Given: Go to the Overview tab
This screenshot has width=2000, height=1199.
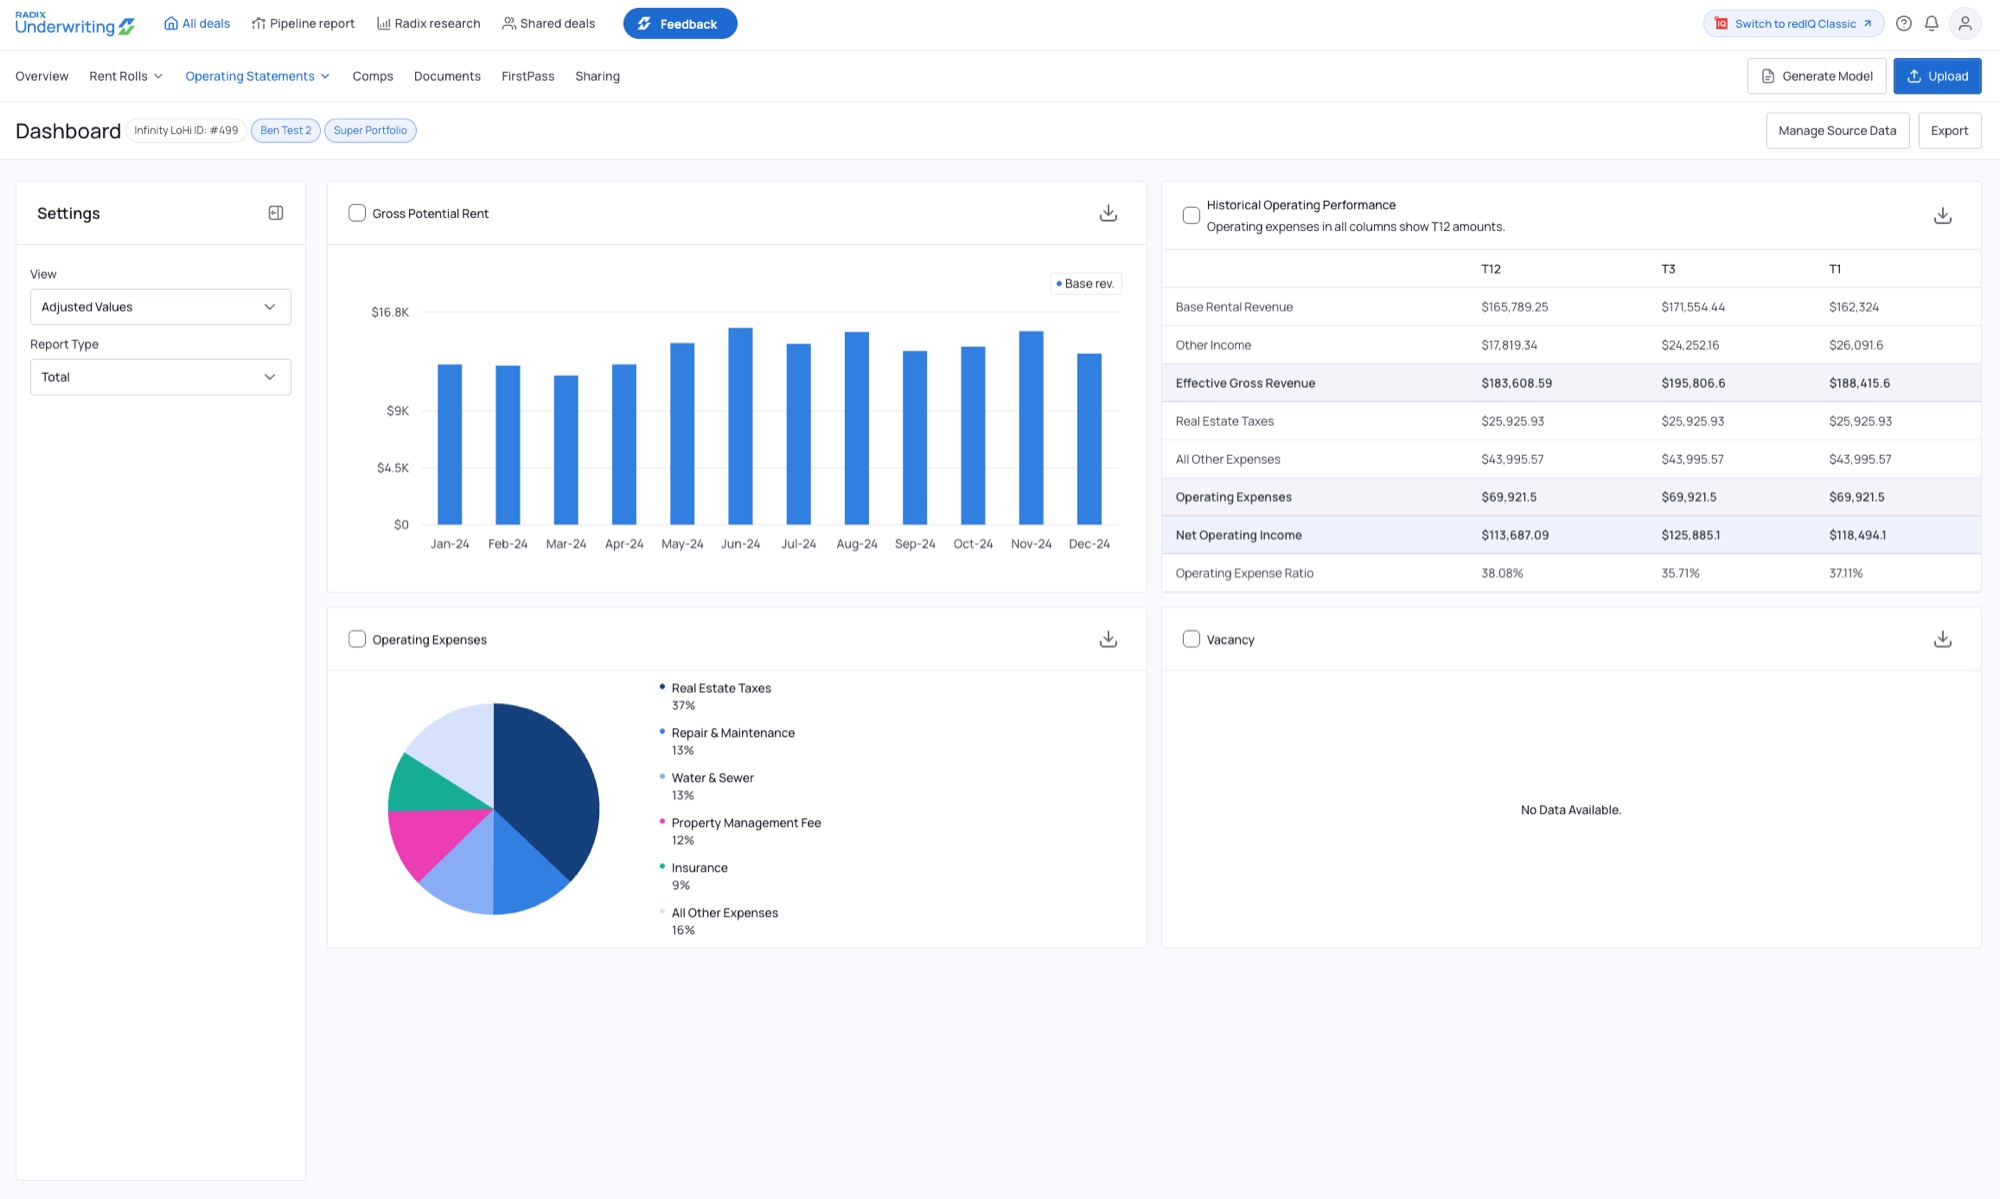Looking at the screenshot, I should click(42, 76).
